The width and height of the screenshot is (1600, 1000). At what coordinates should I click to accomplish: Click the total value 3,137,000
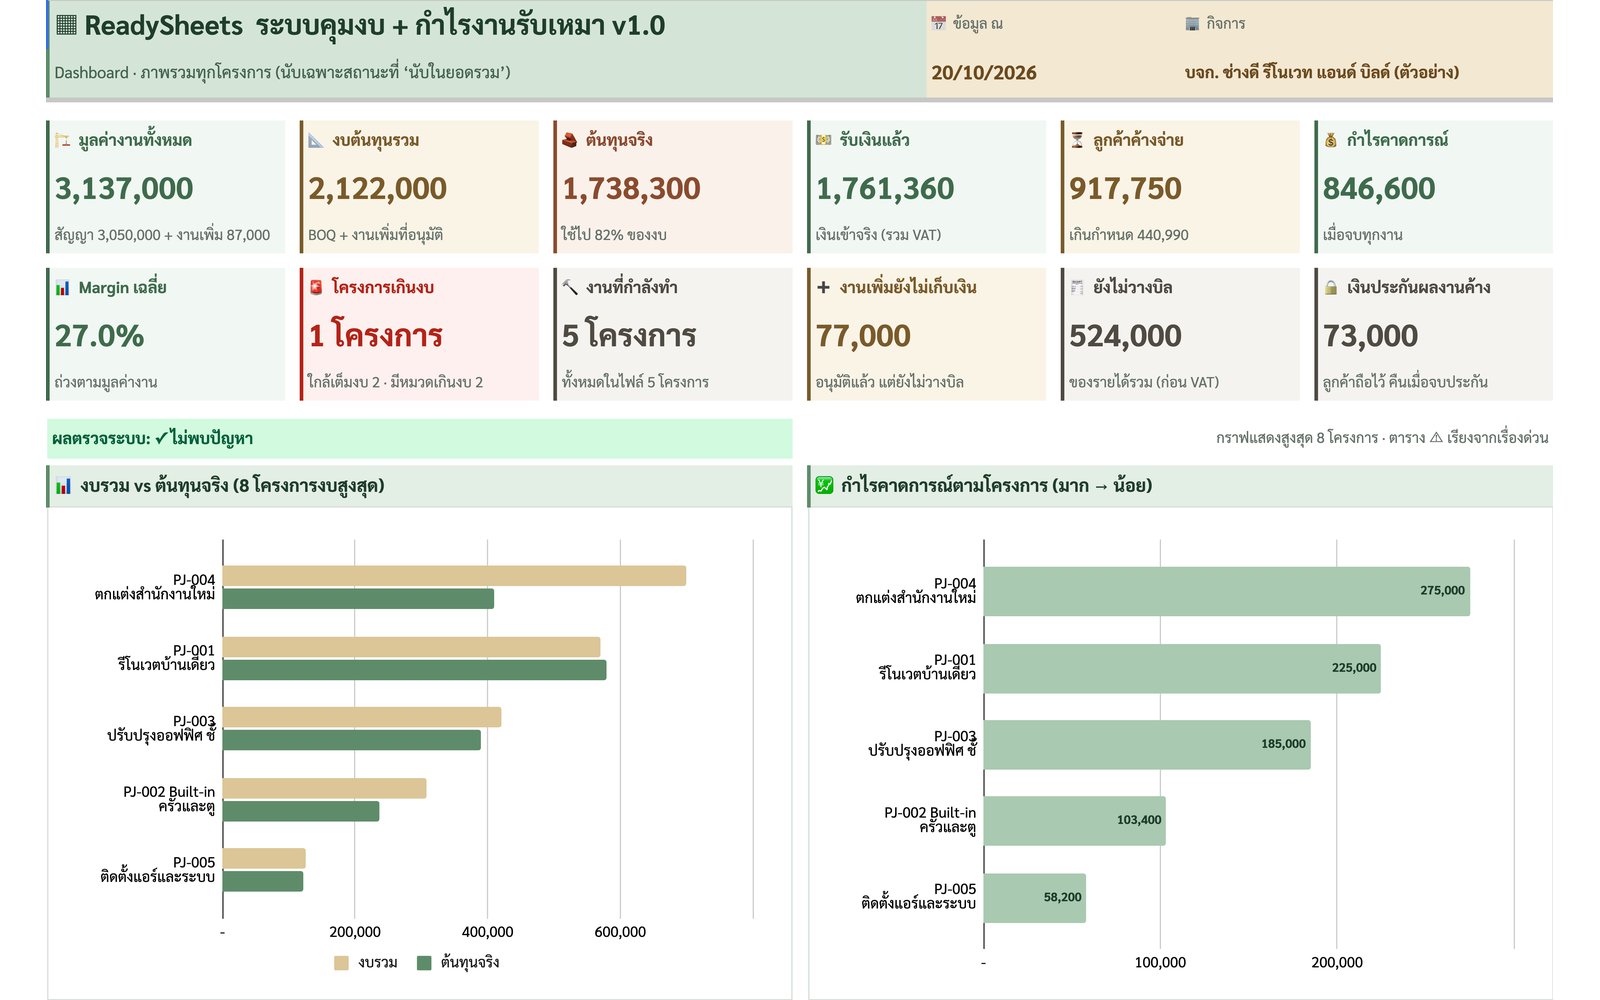tap(124, 188)
